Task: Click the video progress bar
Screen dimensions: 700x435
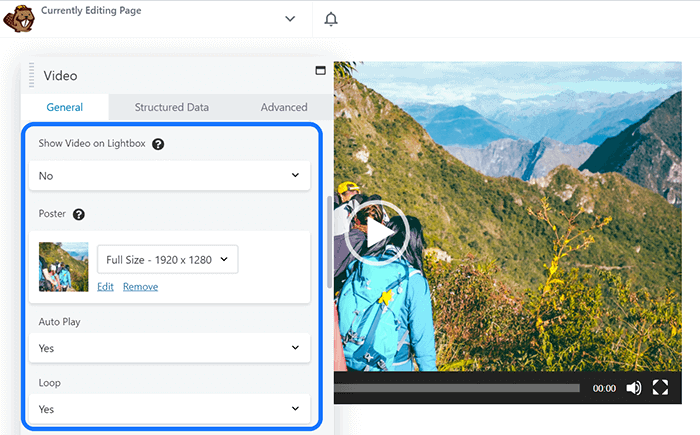Action: [457, 388]
